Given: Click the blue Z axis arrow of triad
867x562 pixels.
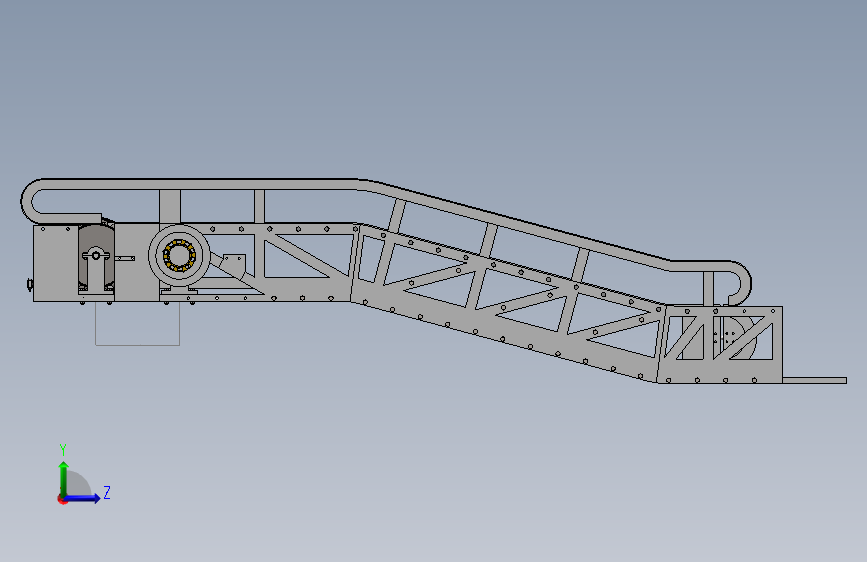Looking at the screenshot, I should [83, 498].
